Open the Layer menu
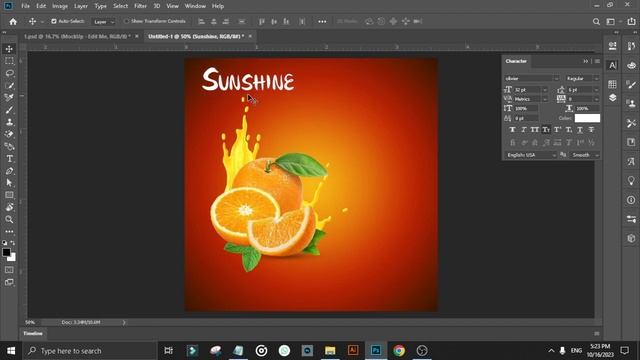 coord(81,6)
